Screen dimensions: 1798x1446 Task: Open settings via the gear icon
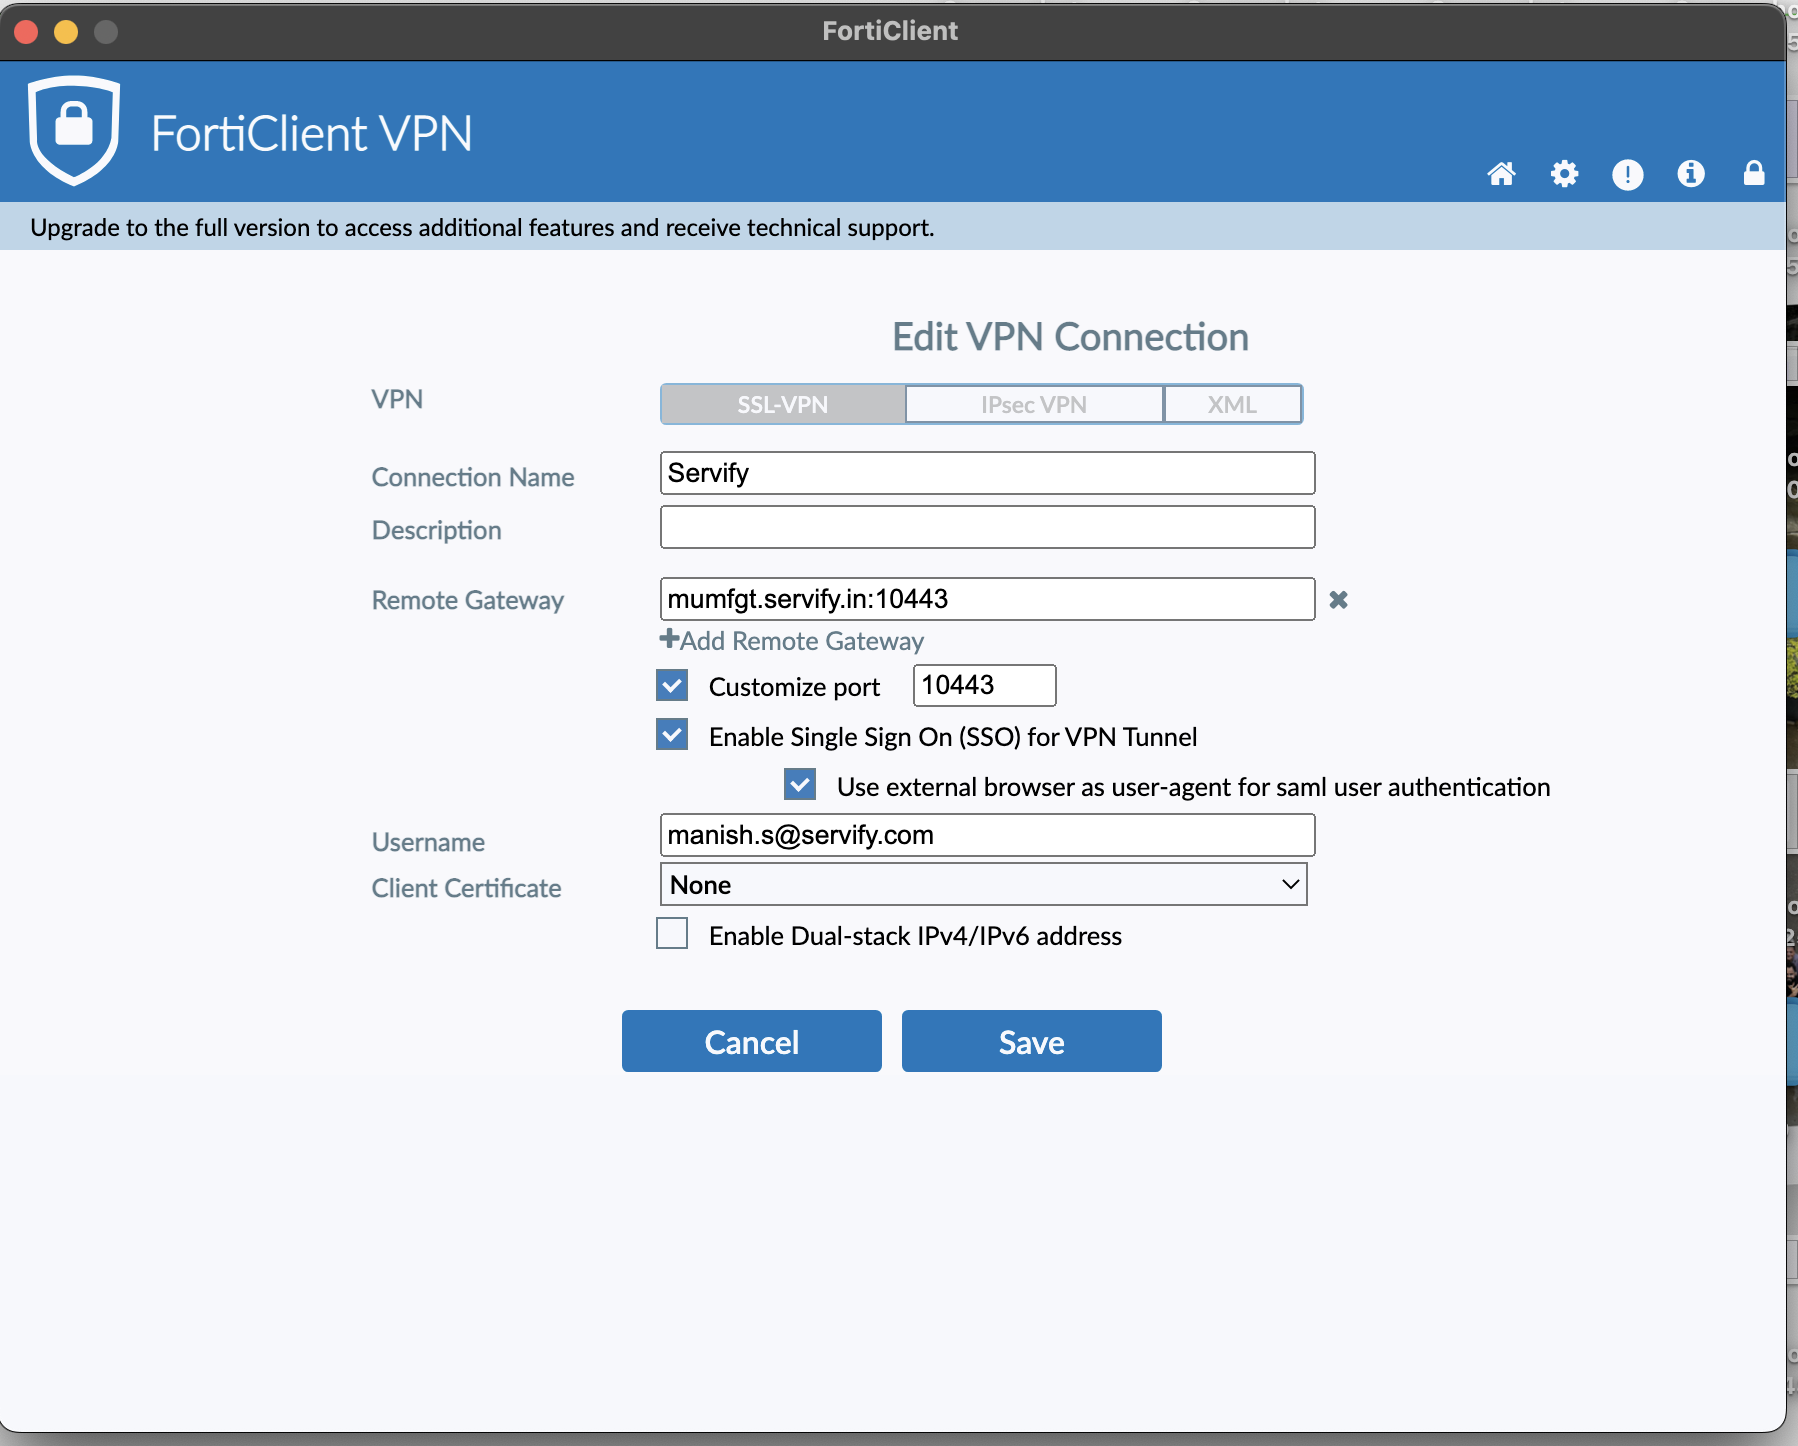coord(1564,174)
